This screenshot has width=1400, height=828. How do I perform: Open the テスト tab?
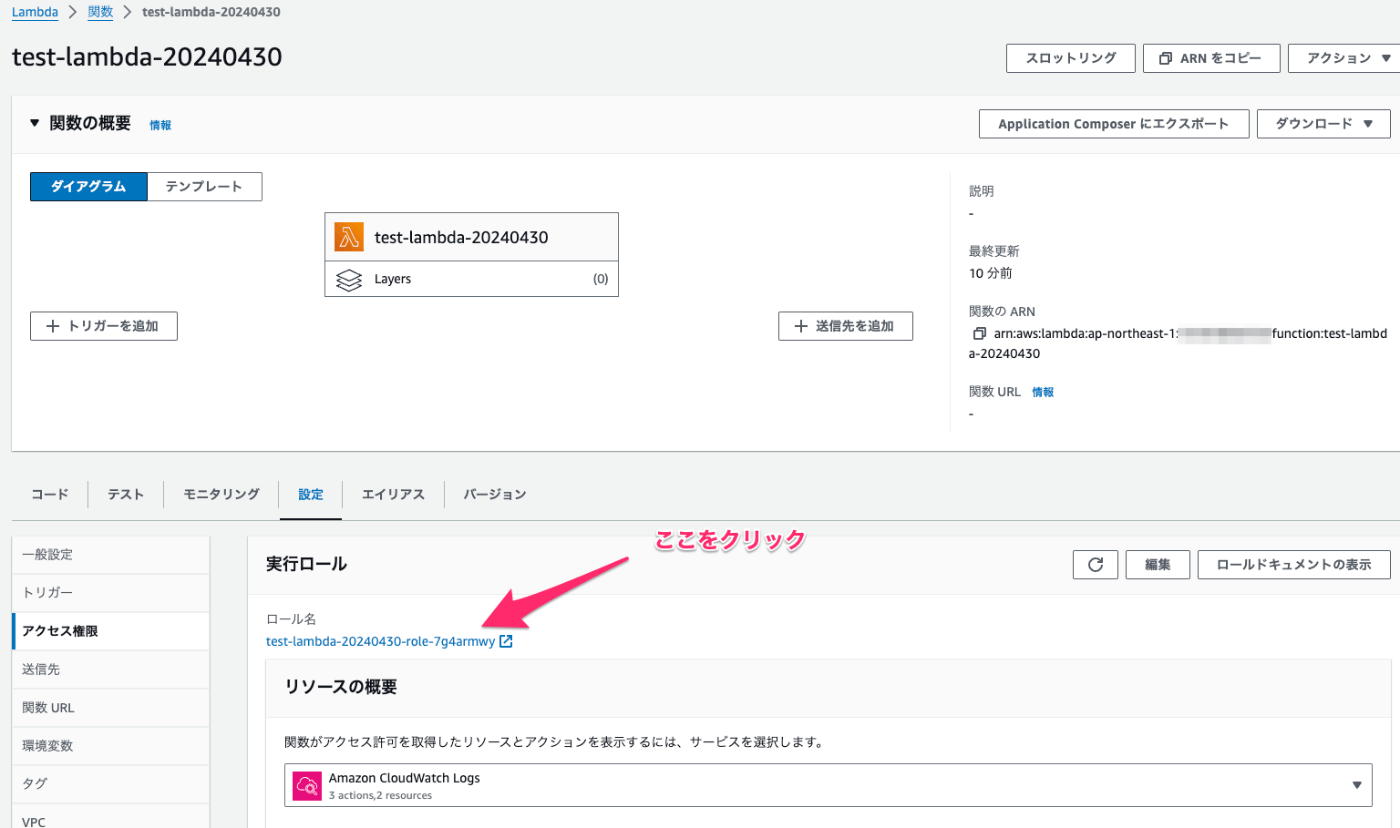tap(126, 494)
